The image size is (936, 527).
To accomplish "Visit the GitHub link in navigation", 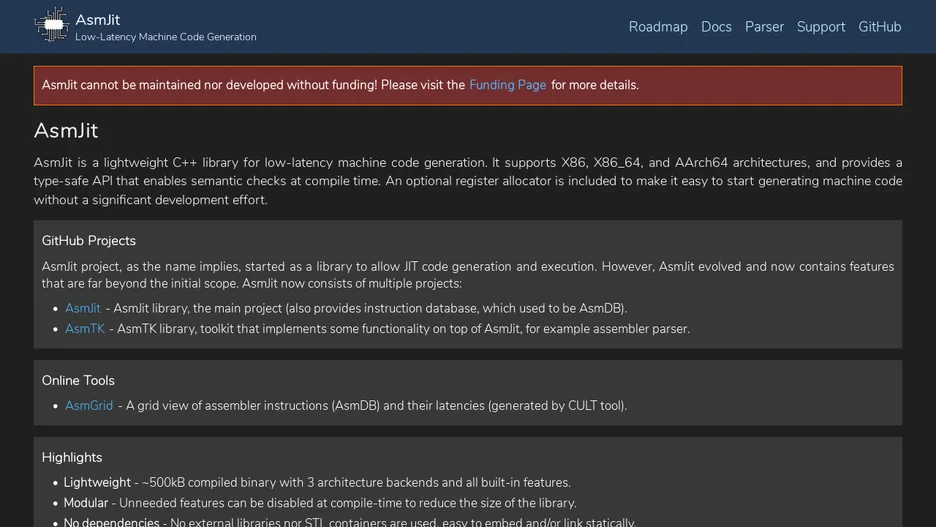I will coord(879,27).
